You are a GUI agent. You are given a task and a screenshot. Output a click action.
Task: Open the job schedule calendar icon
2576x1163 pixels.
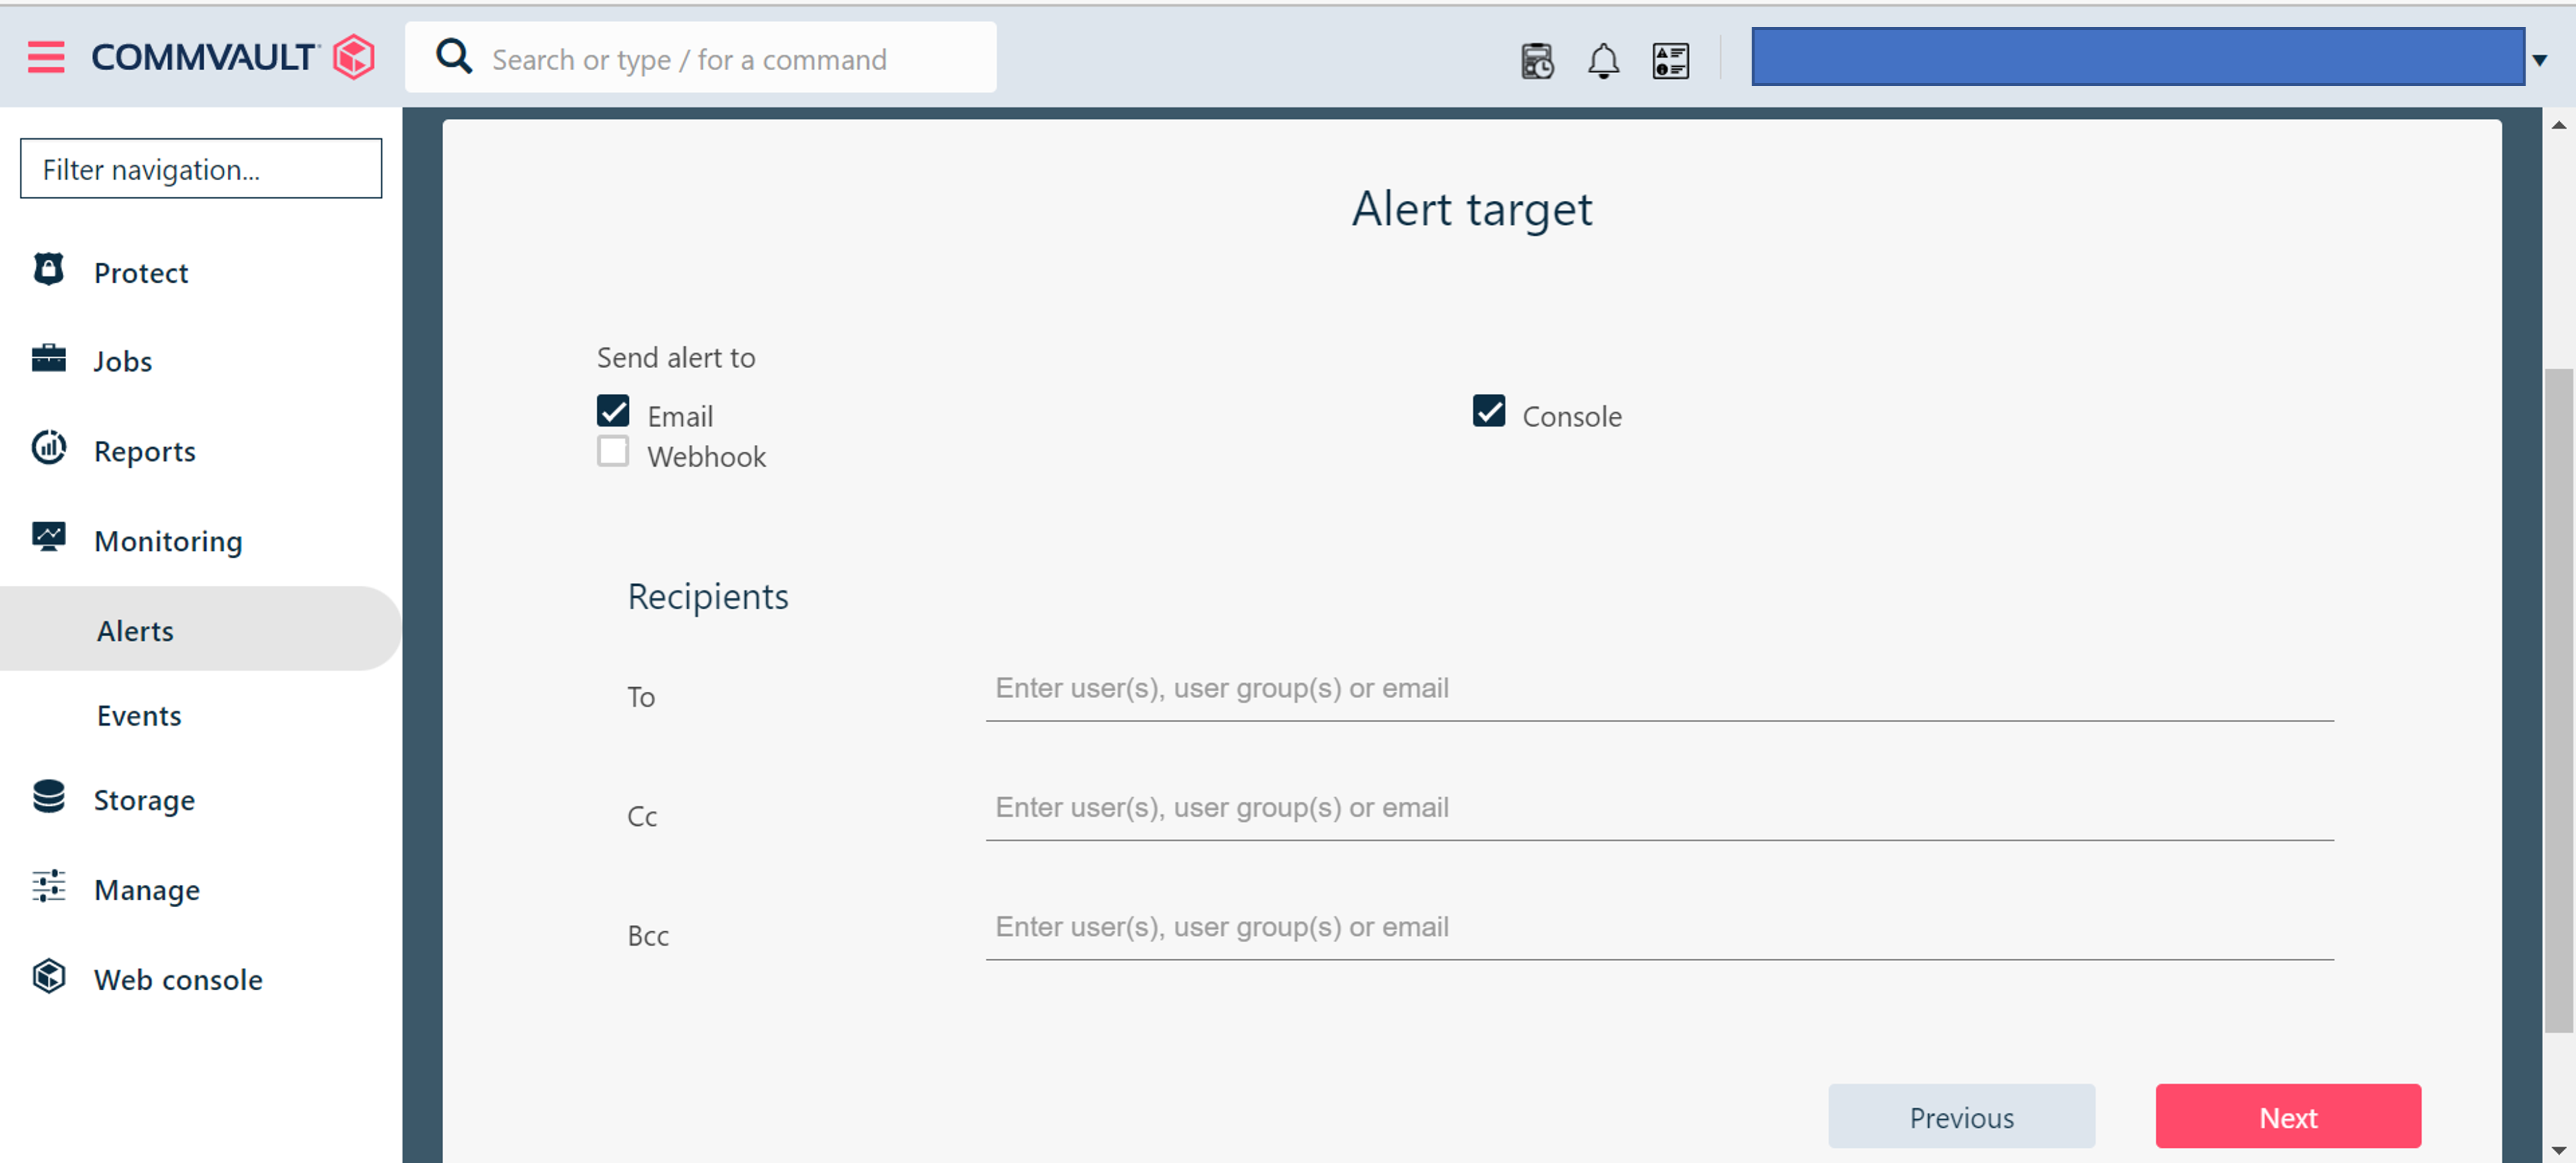(x=1537, y=60)
